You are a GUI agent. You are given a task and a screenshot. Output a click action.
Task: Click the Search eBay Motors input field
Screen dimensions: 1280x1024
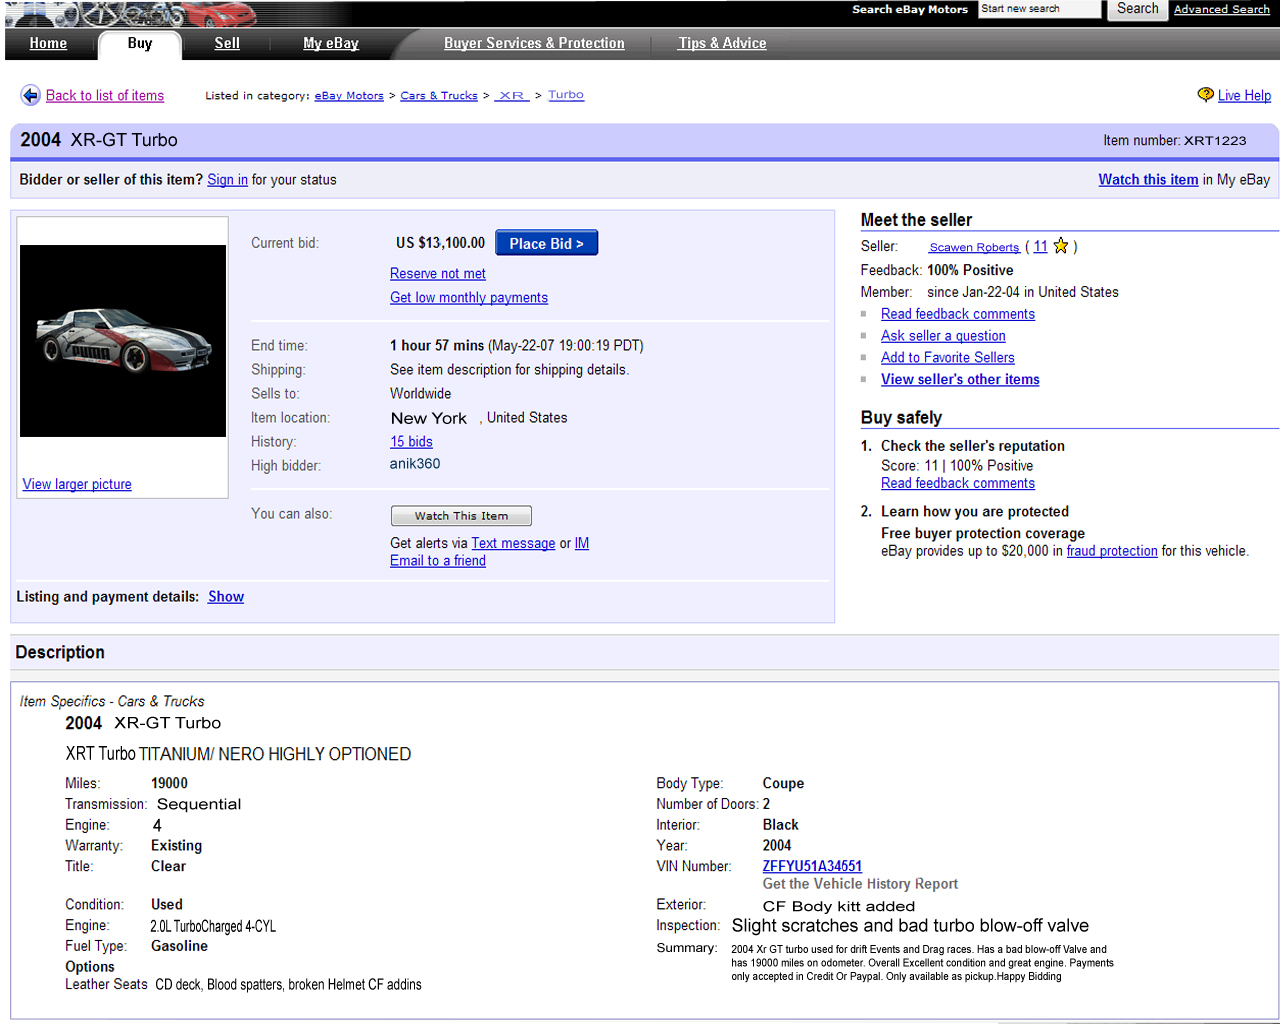pyautogui.click(x=1039, y=9)
